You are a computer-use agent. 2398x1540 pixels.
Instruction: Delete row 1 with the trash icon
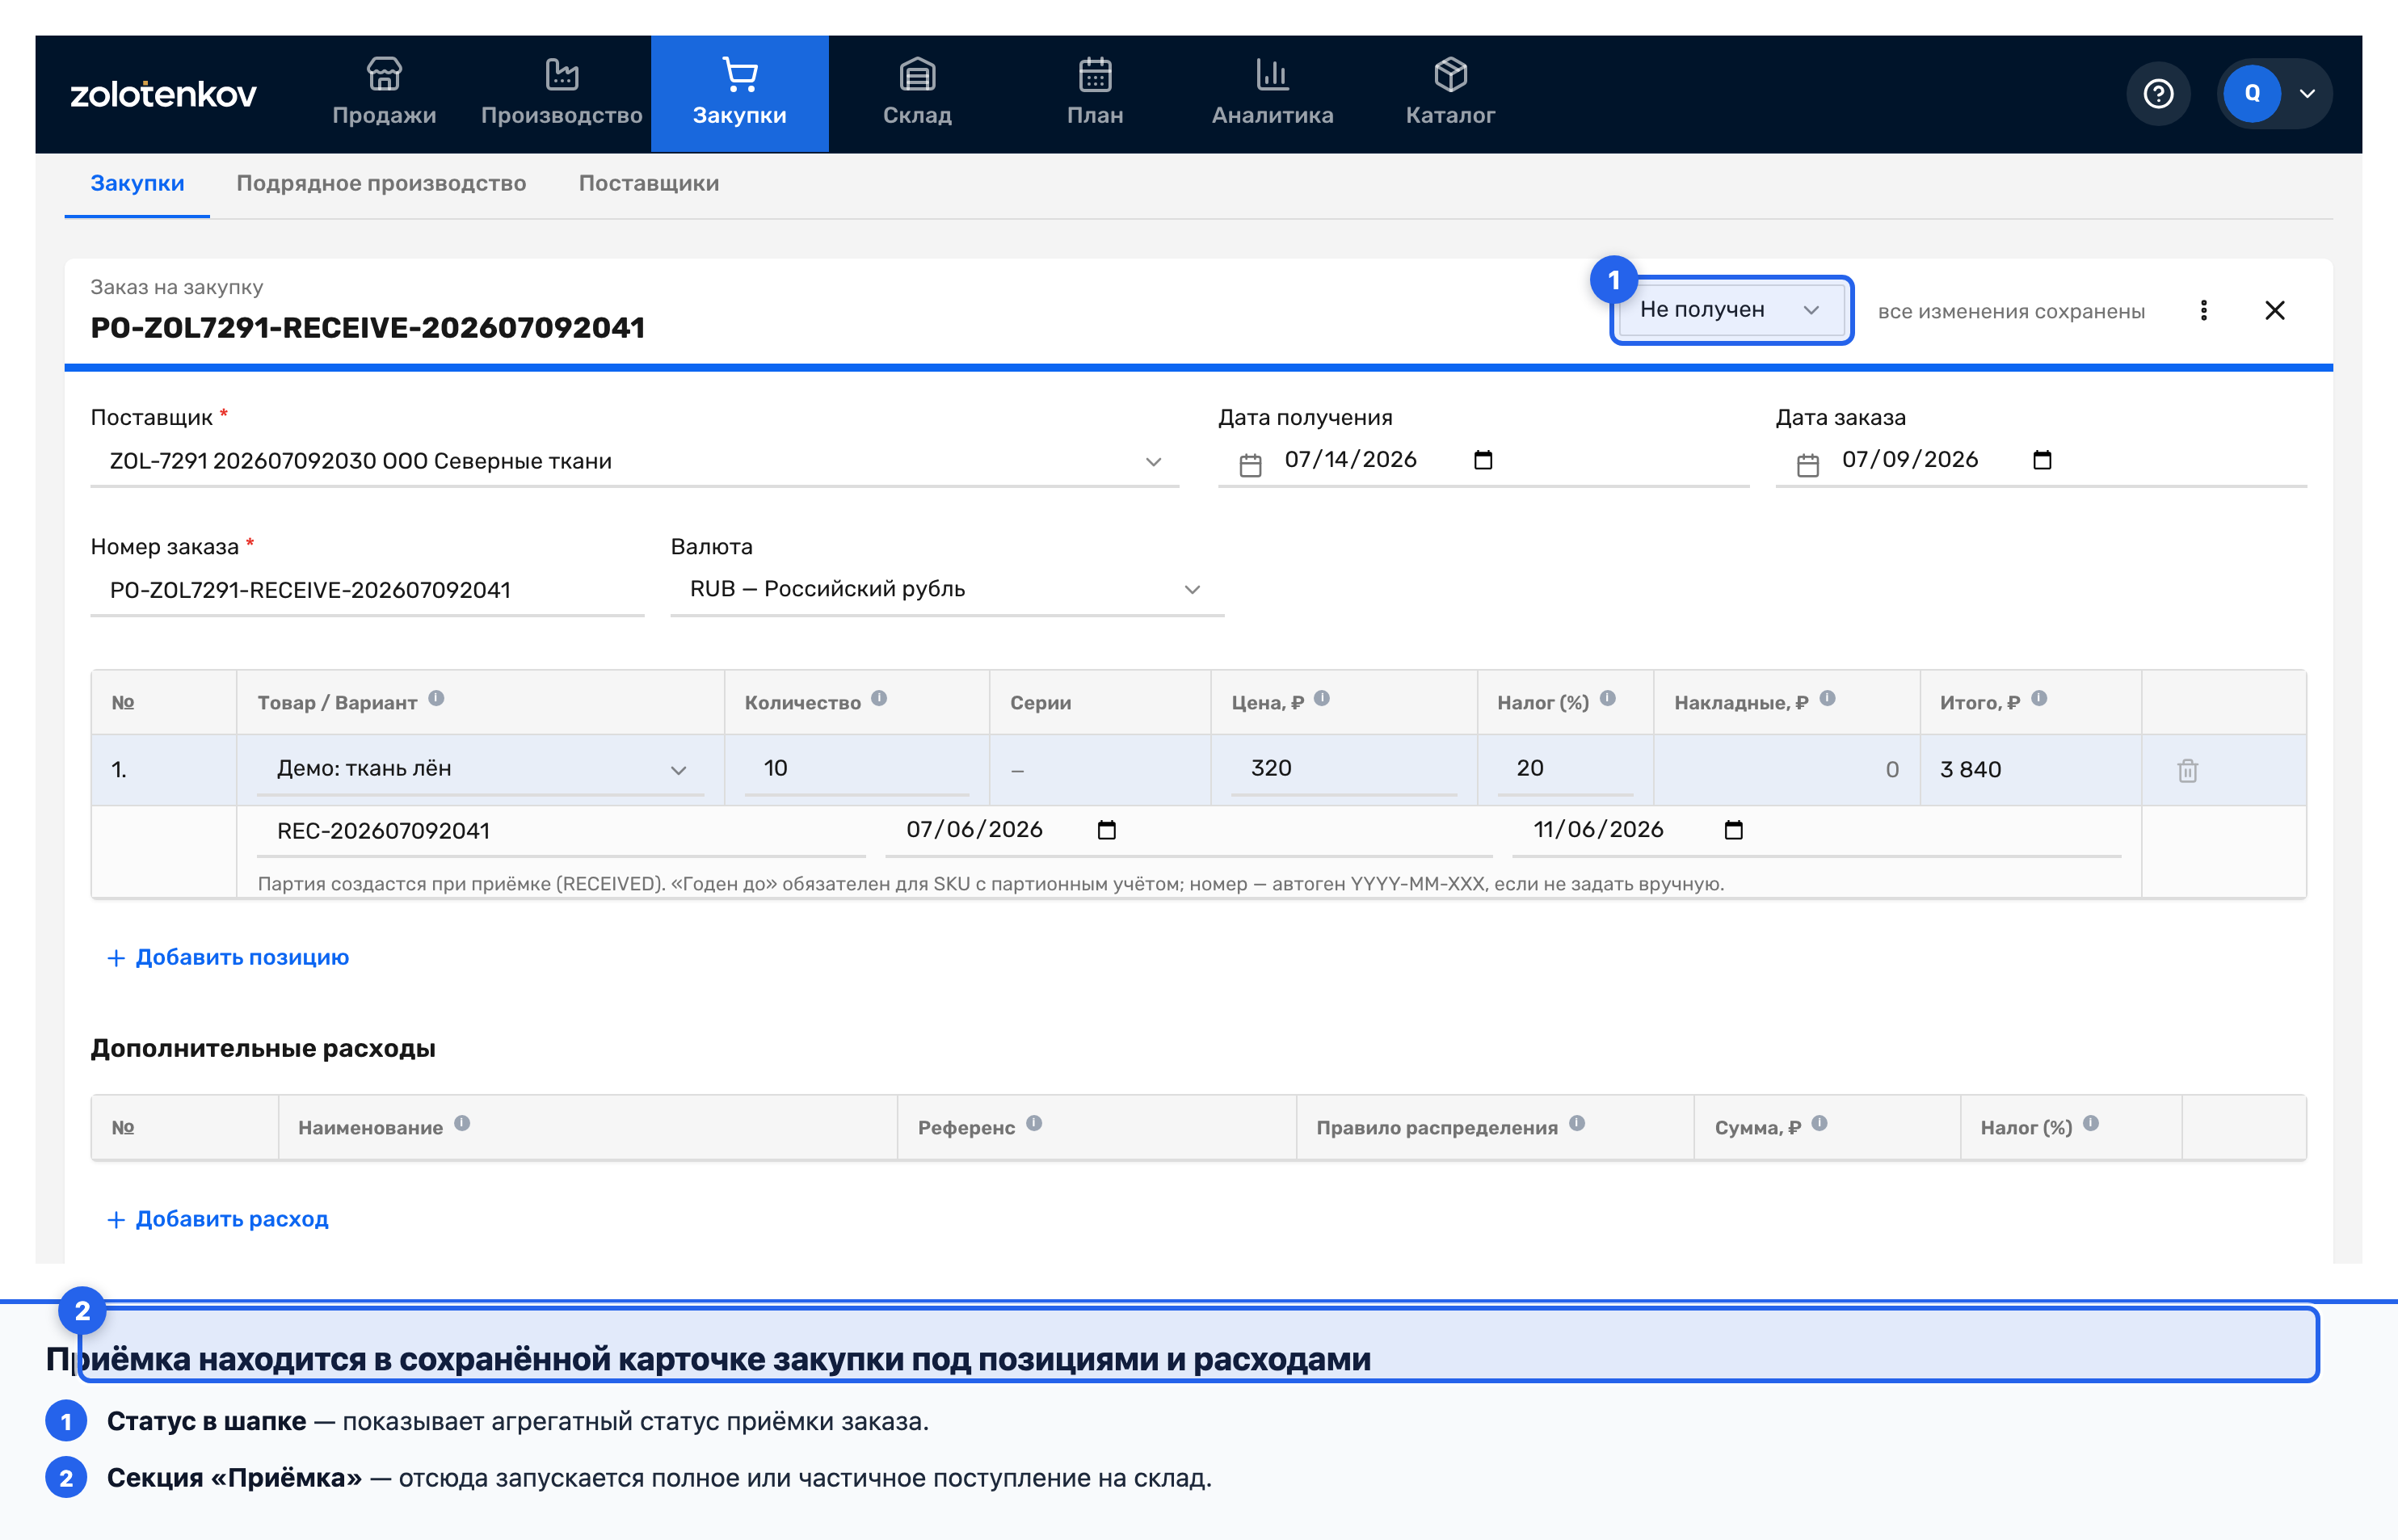2187,770
